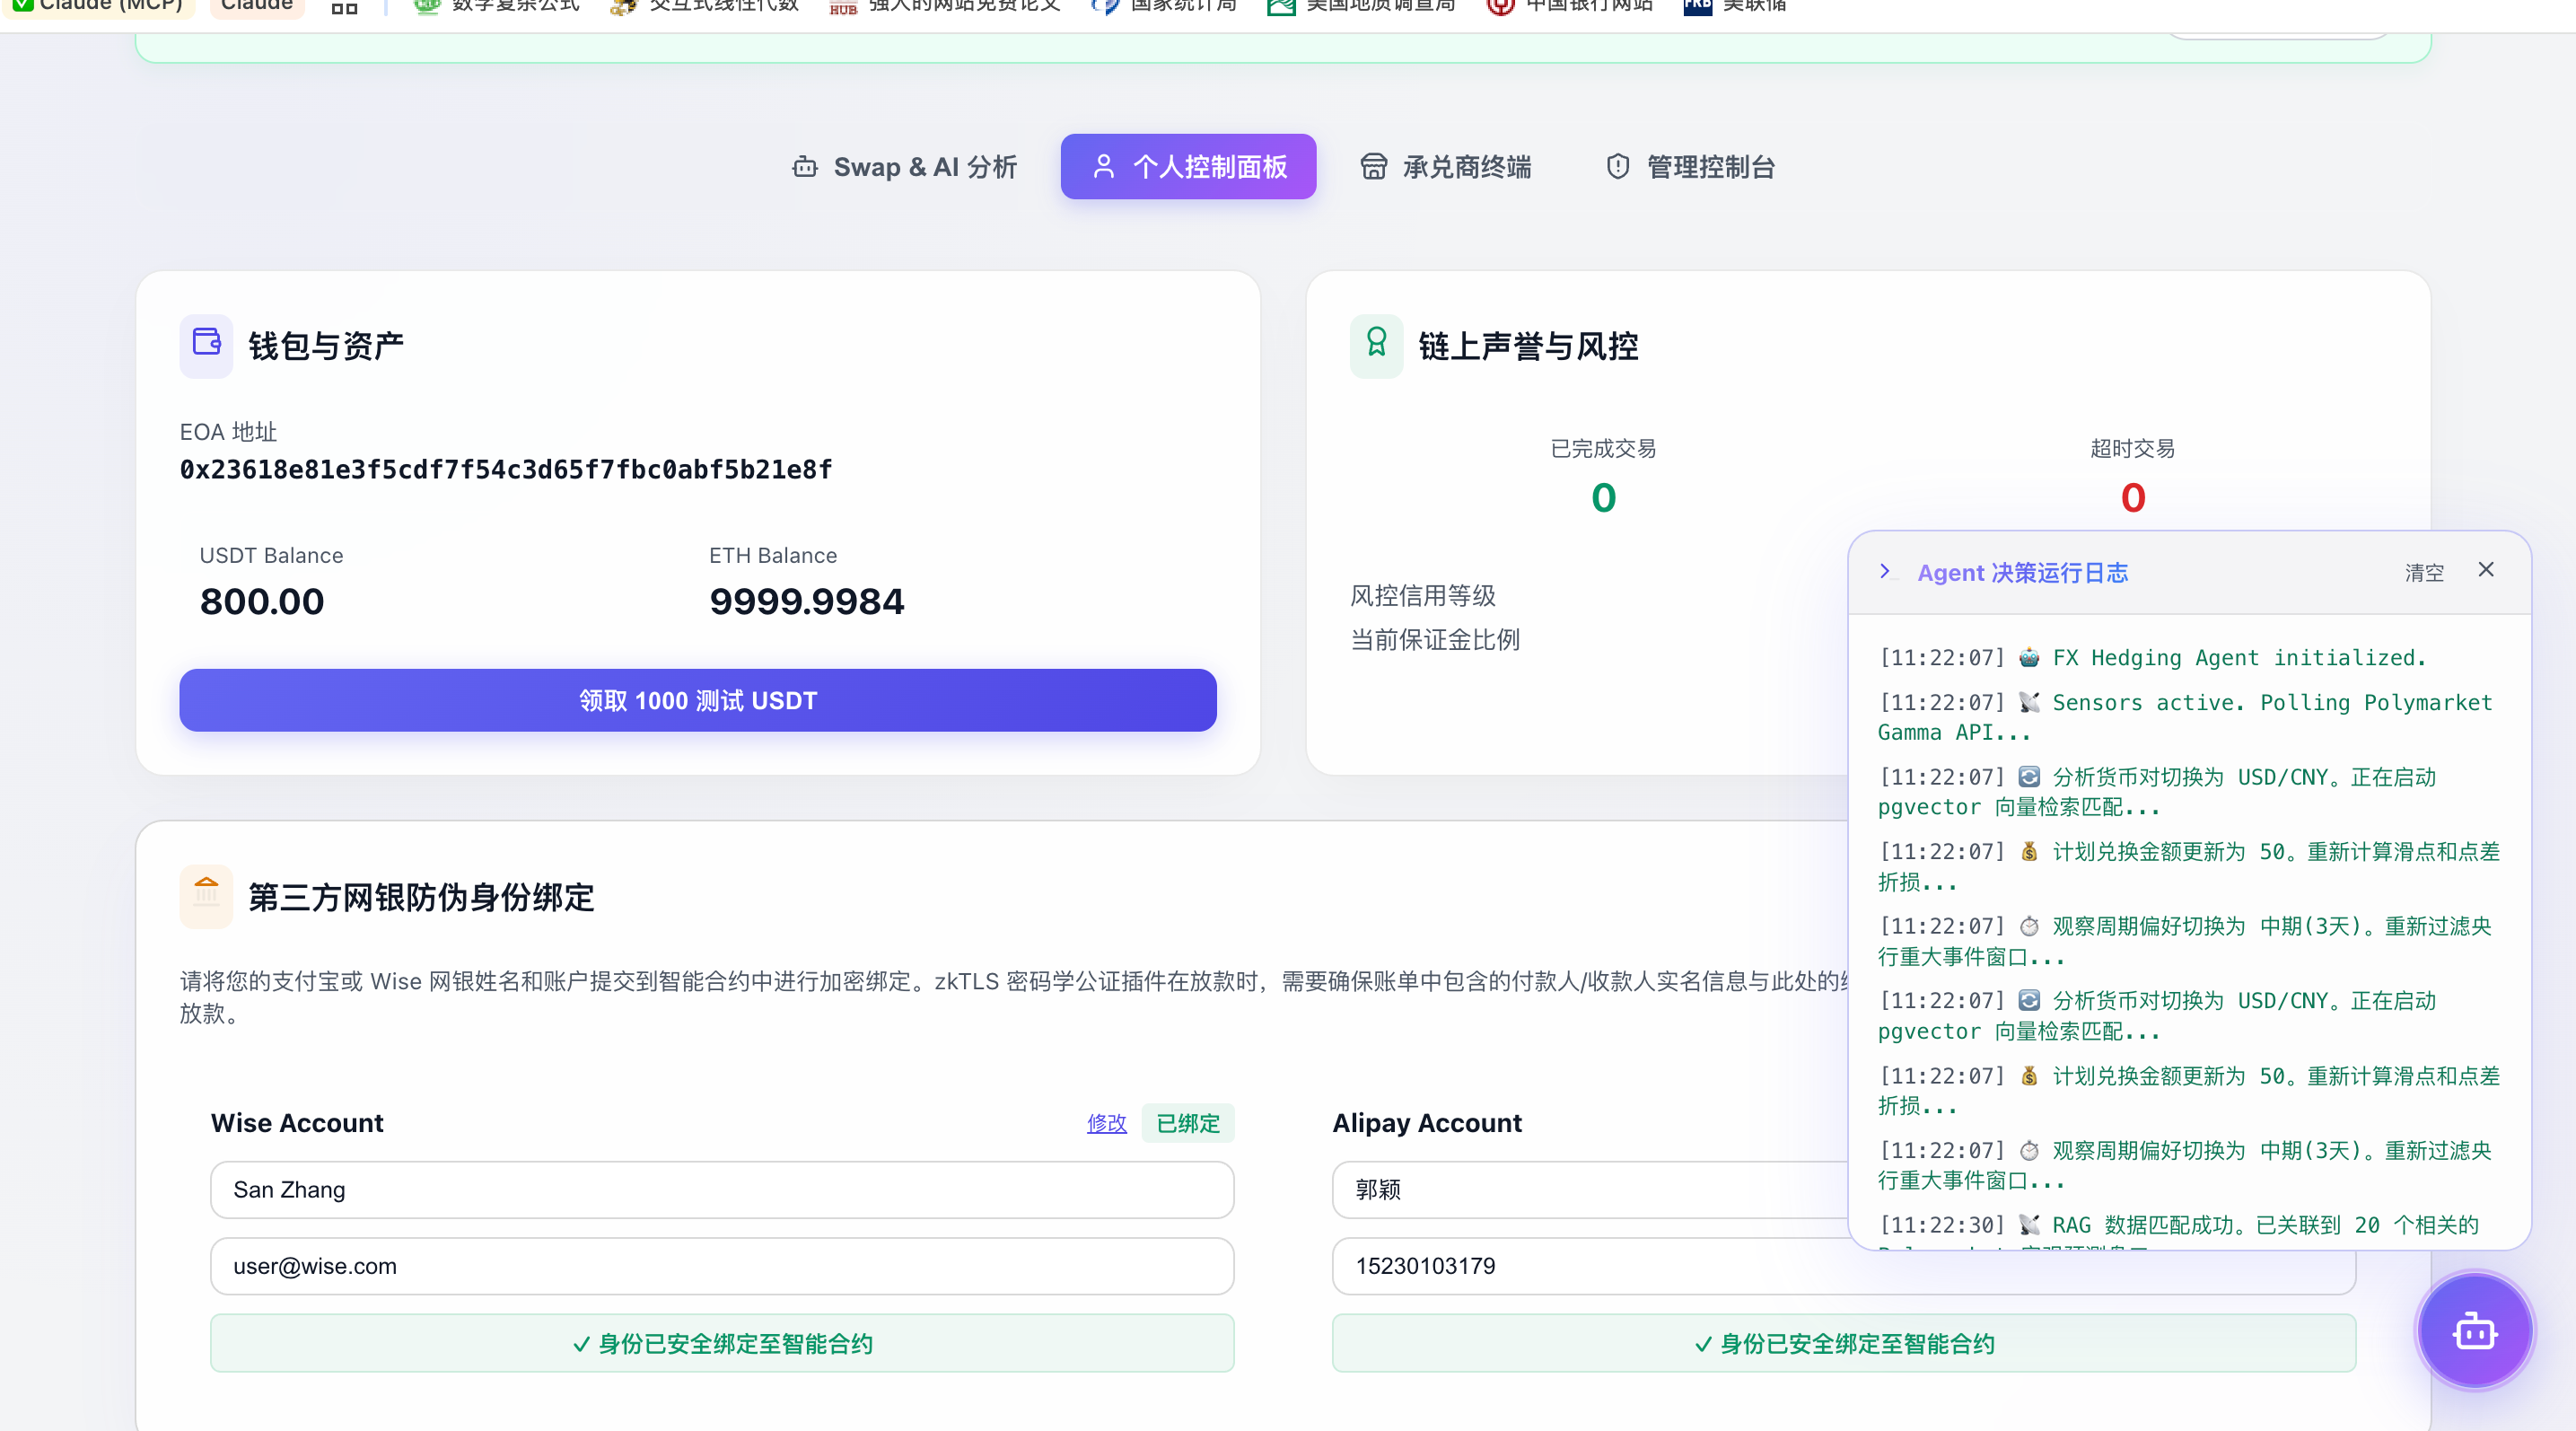Viewport: 2576px width, 1431px height.
Task: Click the EOA address 0x23618e81e3f5cdf7f54c3d65f7fbc0abf5b21e8f
Action: [506, 469]
